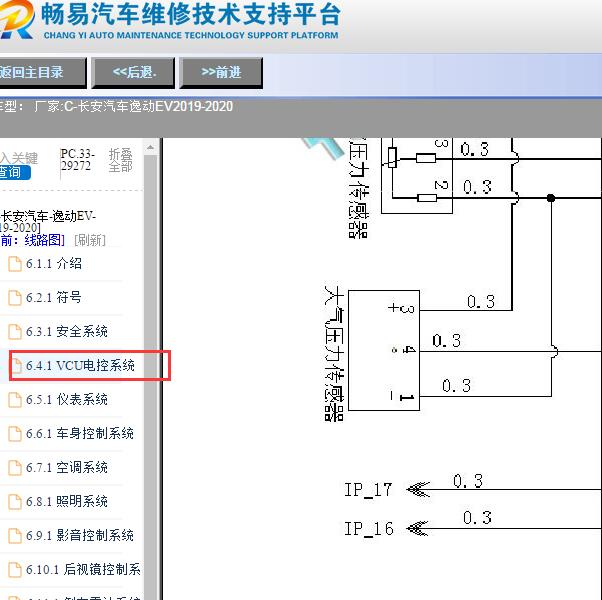Image resolution: width=602 pixels, height=600 pixels.
Task: Click the document icon beside 6.1.1 介绍
Action: pos(15,264)
